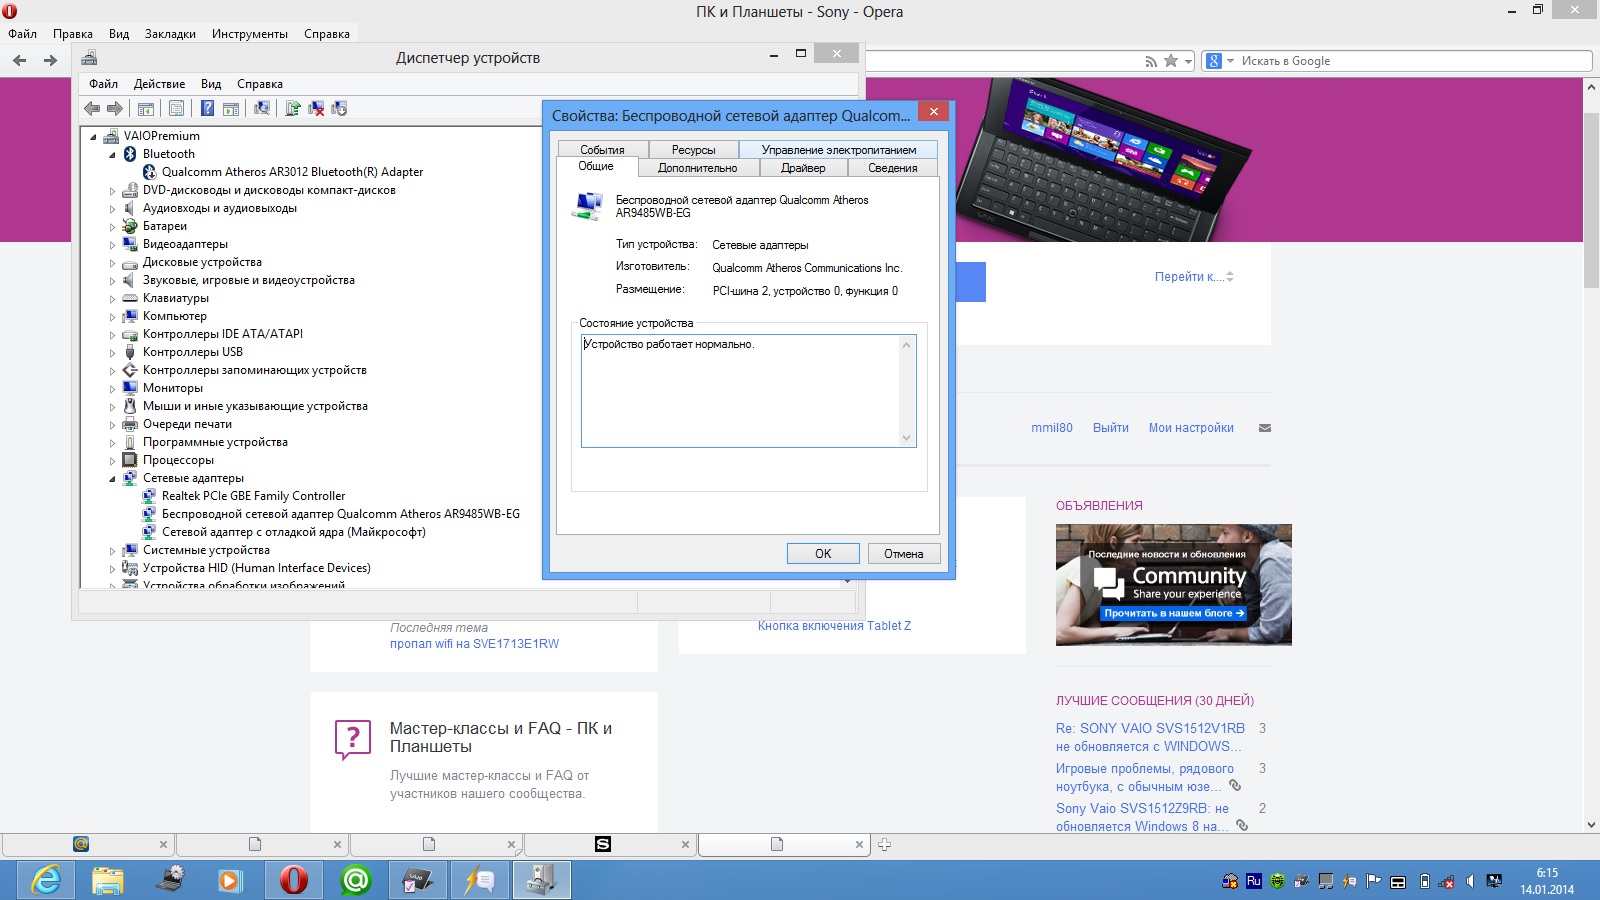The width and height of the screenshot is (1600, 900).
Task: Click uninstall device icon with red X
Action: click(x=316, y=108)
